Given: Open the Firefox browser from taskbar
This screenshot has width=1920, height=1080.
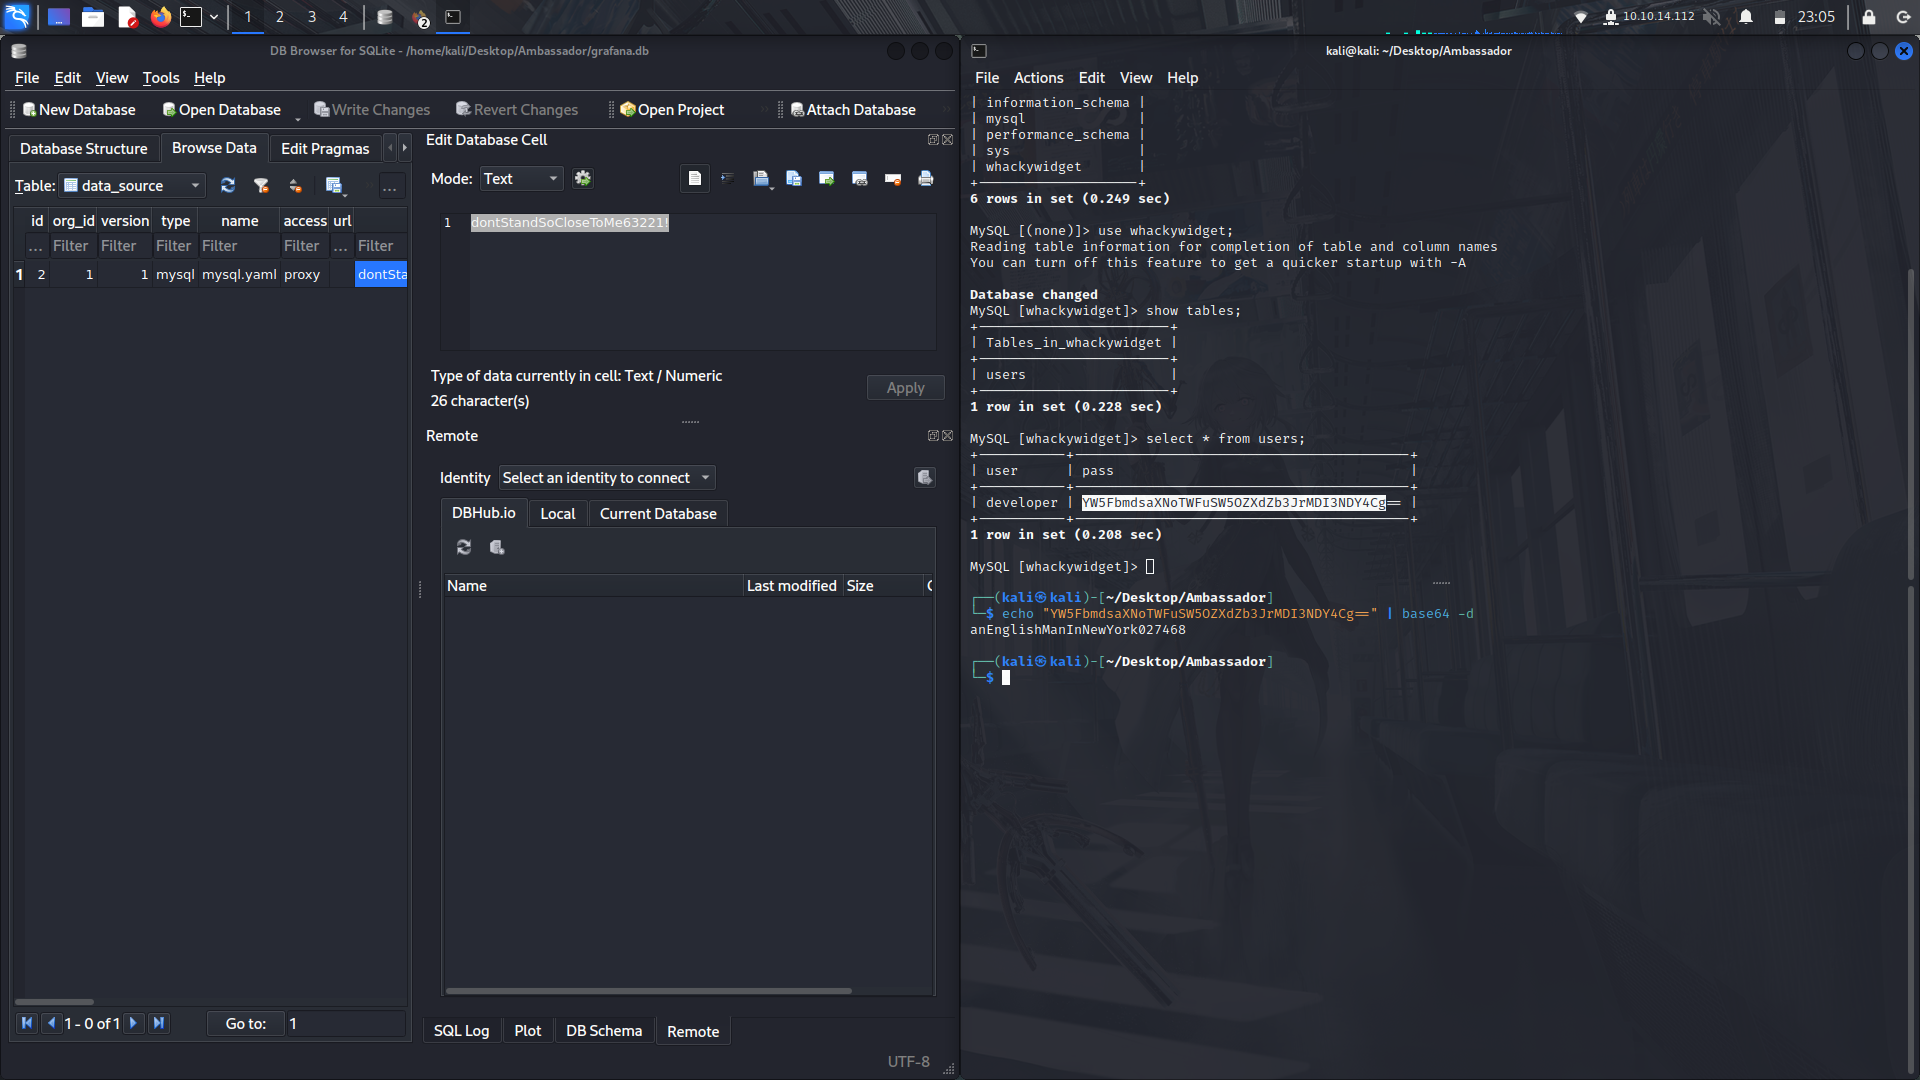Looking at the screenshot, I should [161, 17].
